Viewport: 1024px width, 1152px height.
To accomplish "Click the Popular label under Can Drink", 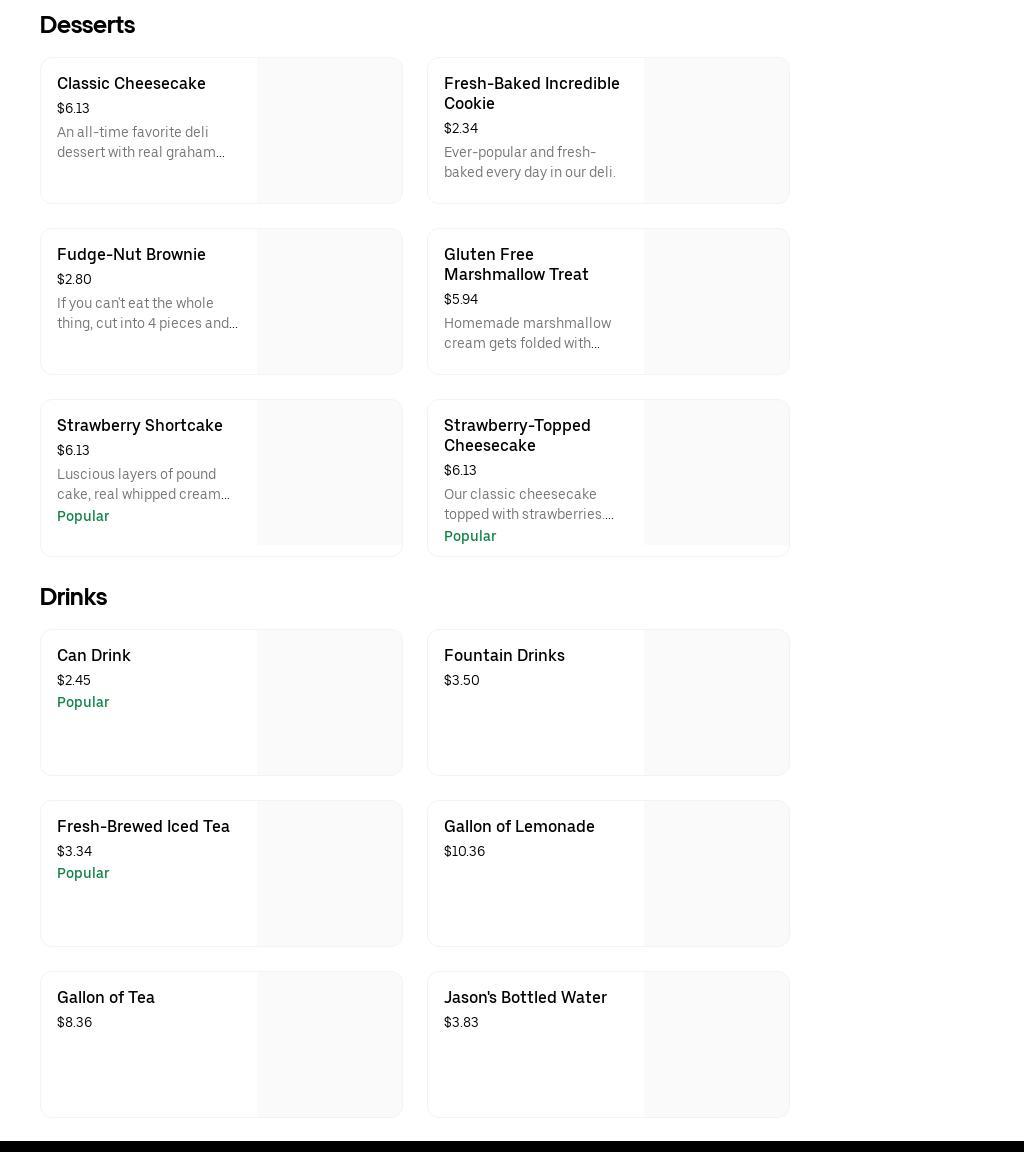I will click(83, 703).
